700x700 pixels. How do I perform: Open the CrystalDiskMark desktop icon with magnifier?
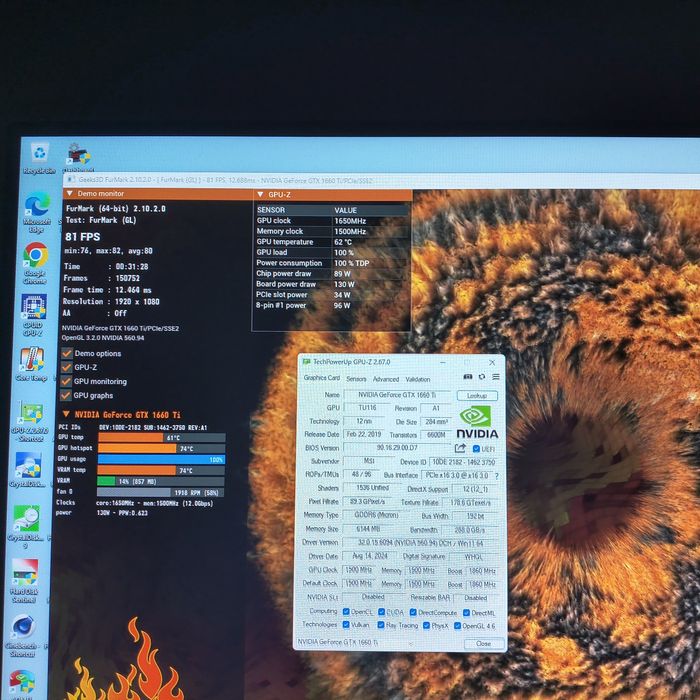click(26, 525)
